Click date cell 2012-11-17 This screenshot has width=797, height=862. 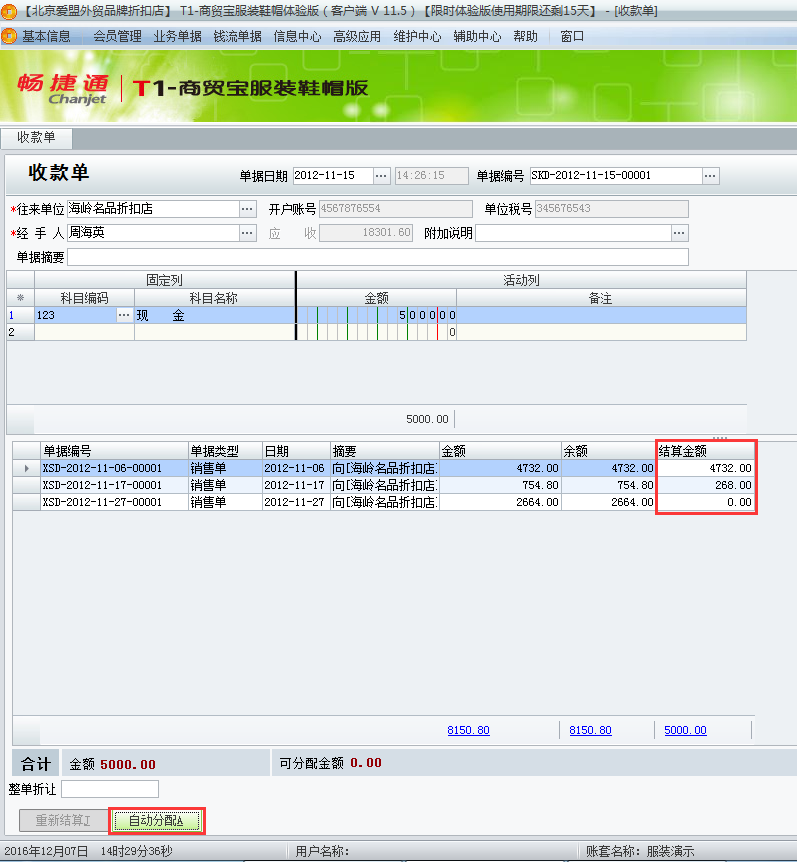(x=296, y=485)
